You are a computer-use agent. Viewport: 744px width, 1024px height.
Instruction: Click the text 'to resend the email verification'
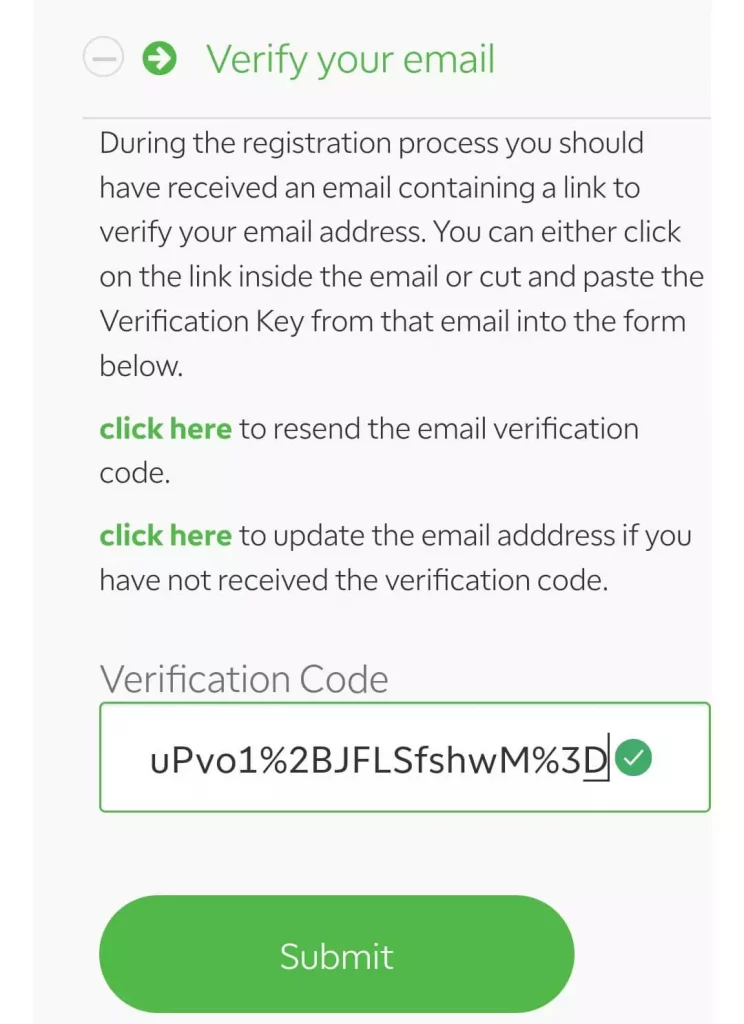pos(439,429)
